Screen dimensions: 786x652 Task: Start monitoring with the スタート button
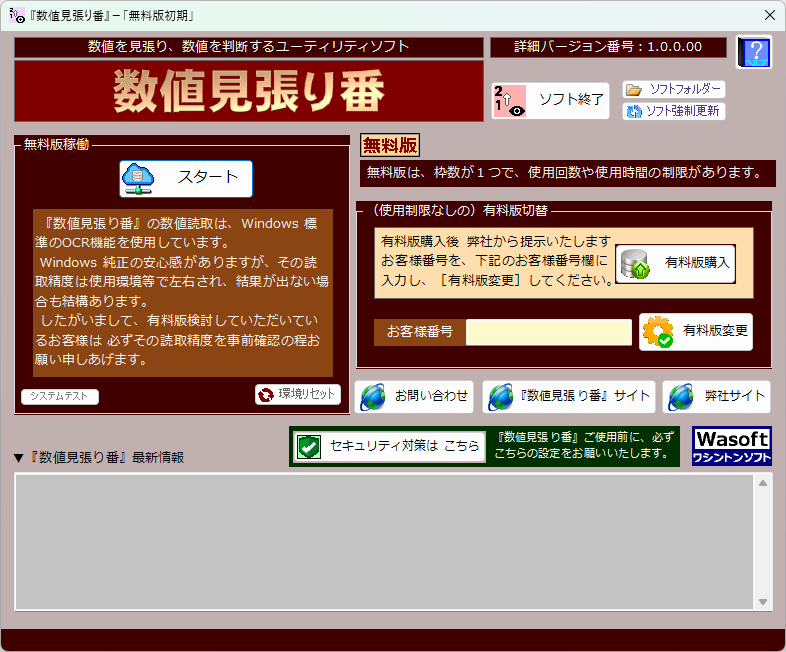pyautogui.click(x=186, y=179)
